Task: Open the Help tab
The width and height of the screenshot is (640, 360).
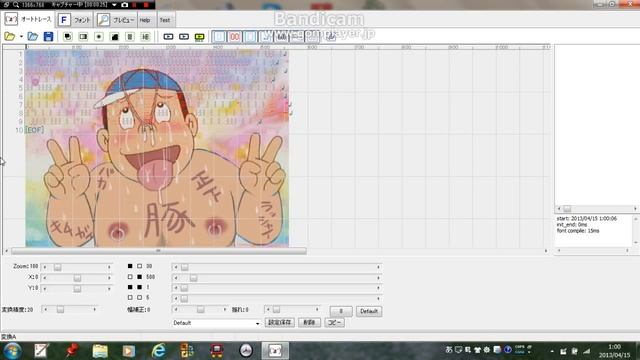Action: point(145,20)
